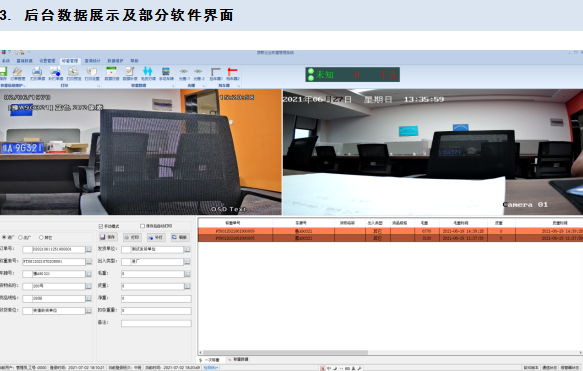Image resolution: width=583 pixels, height=371 pixels.
Task: Click the green floppy-disk save icon in ribbon
Action: (x=3, y=71)
